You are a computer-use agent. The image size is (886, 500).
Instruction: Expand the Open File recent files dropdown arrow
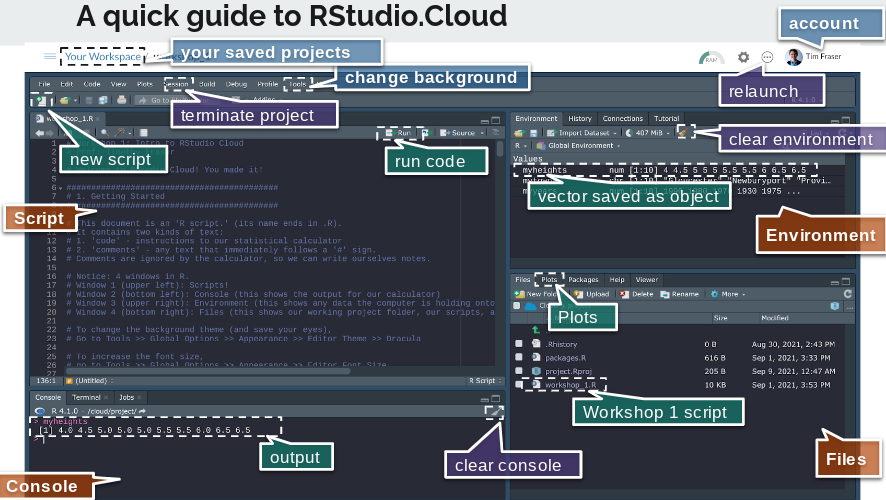pyautogui.click(x=75, y=101)
